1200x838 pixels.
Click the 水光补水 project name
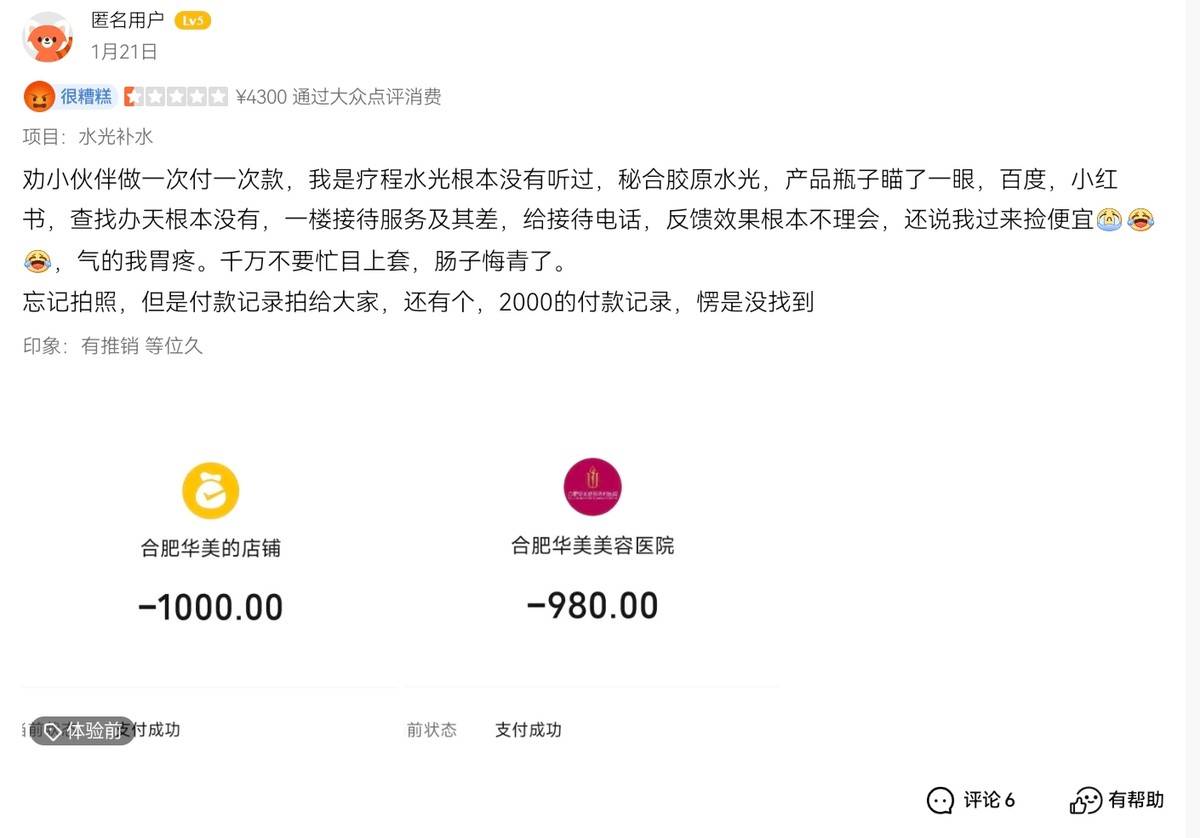pyautogui.click(x=116, y=137)
